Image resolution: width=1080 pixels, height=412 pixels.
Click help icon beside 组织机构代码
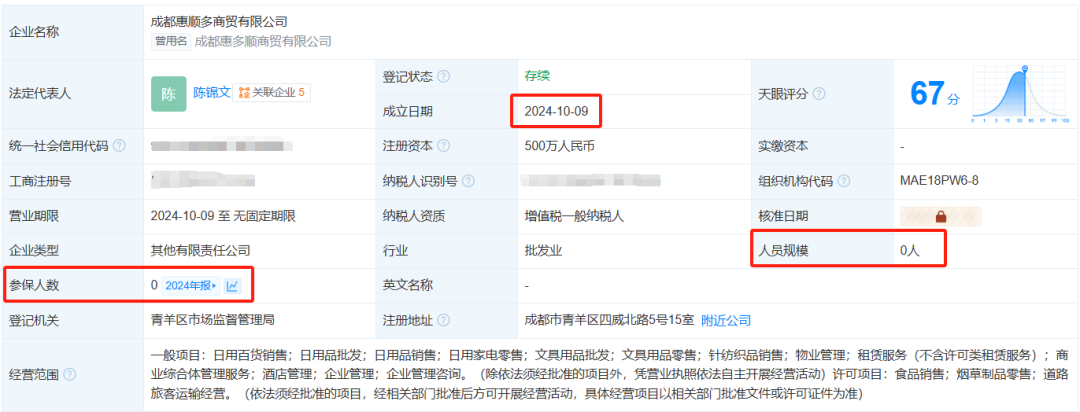tap(844, 181)
